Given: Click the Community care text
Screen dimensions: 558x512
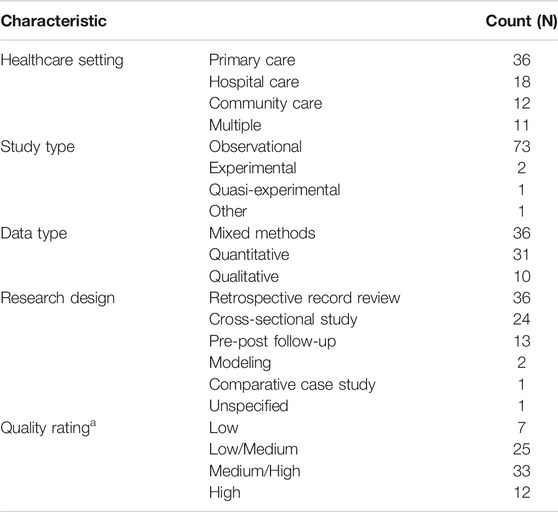Looking at the screenshot, I should [x=265, y=104].
